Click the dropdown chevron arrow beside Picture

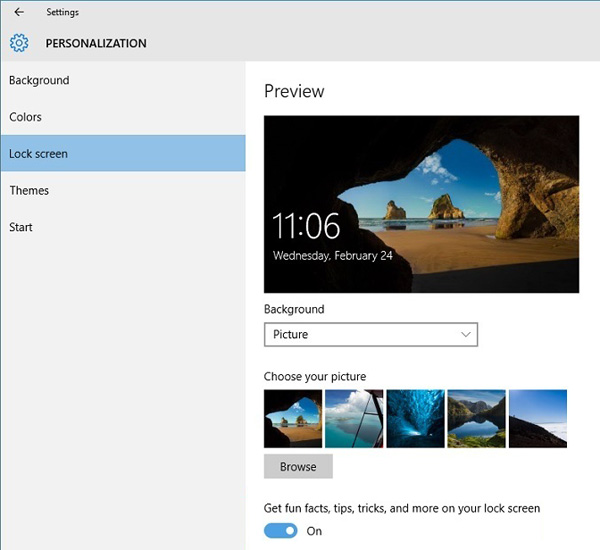466,335
